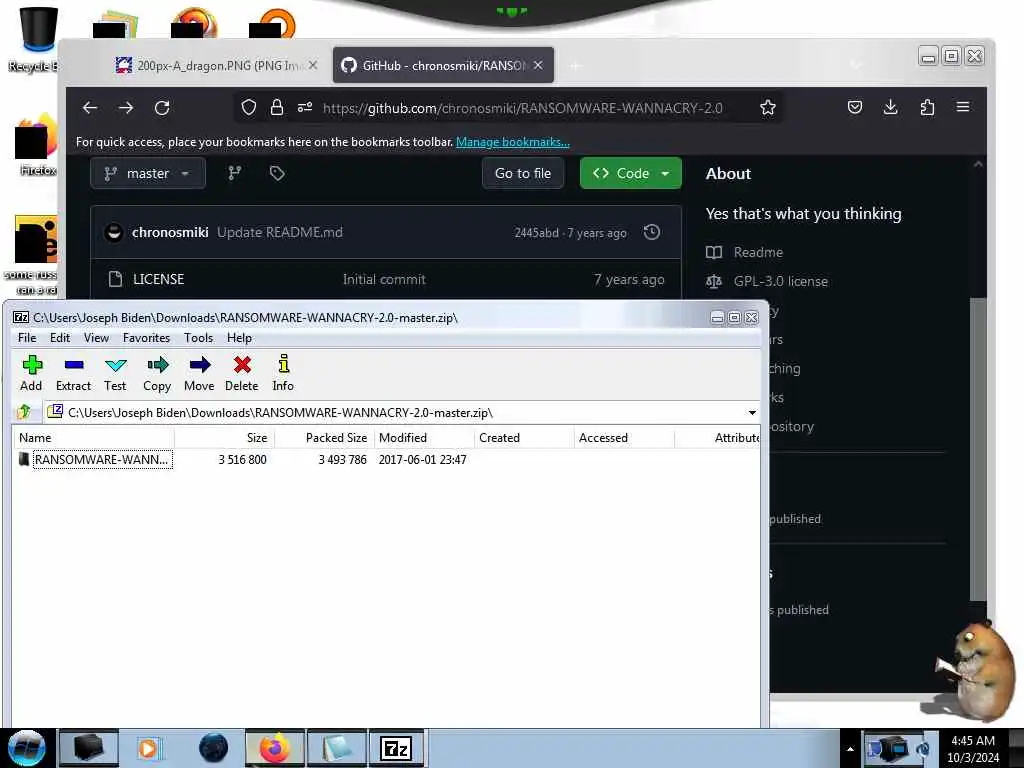Viewport: 1024px width, 768px height.
Task: Sort by the Modified column header
Action: 424,438
